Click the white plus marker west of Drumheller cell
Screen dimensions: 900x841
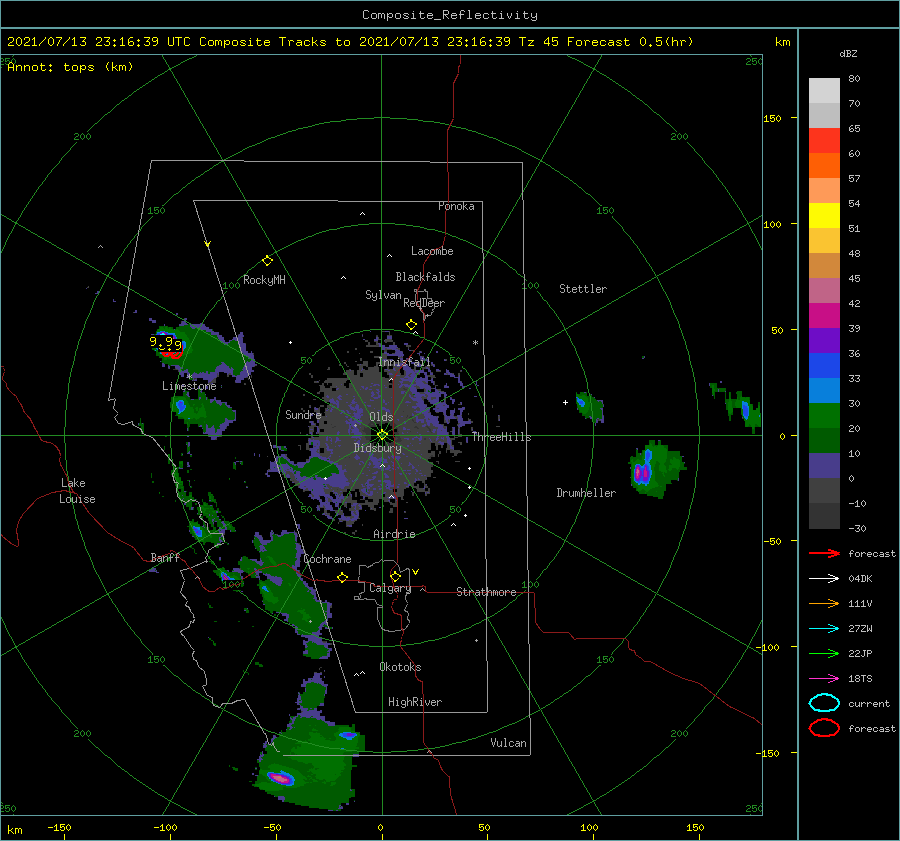[x=565, y=402]
